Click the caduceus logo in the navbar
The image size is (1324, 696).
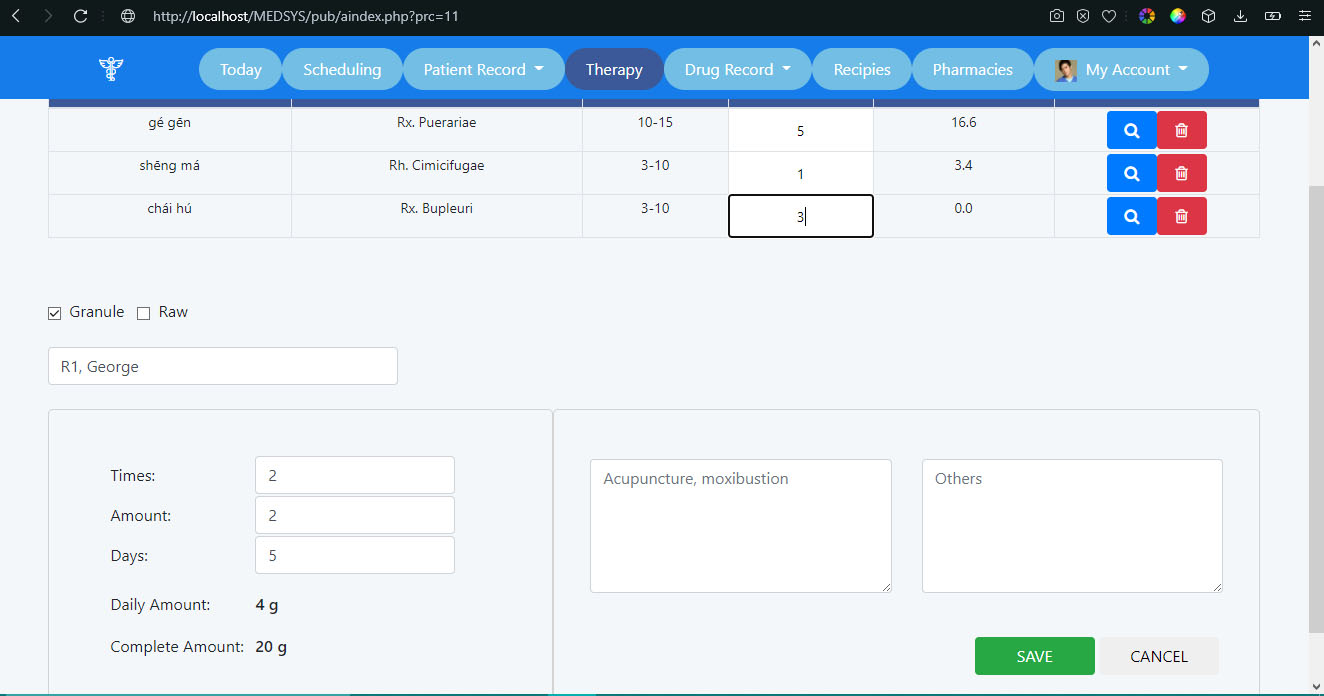(110, 69)
